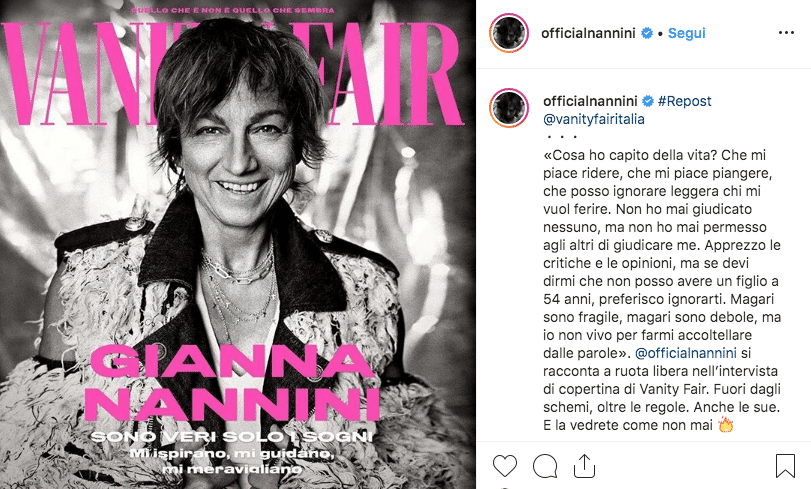
Task: Click the VANITY FAIR masthead on the cover
Action: (x=233, y=73)
